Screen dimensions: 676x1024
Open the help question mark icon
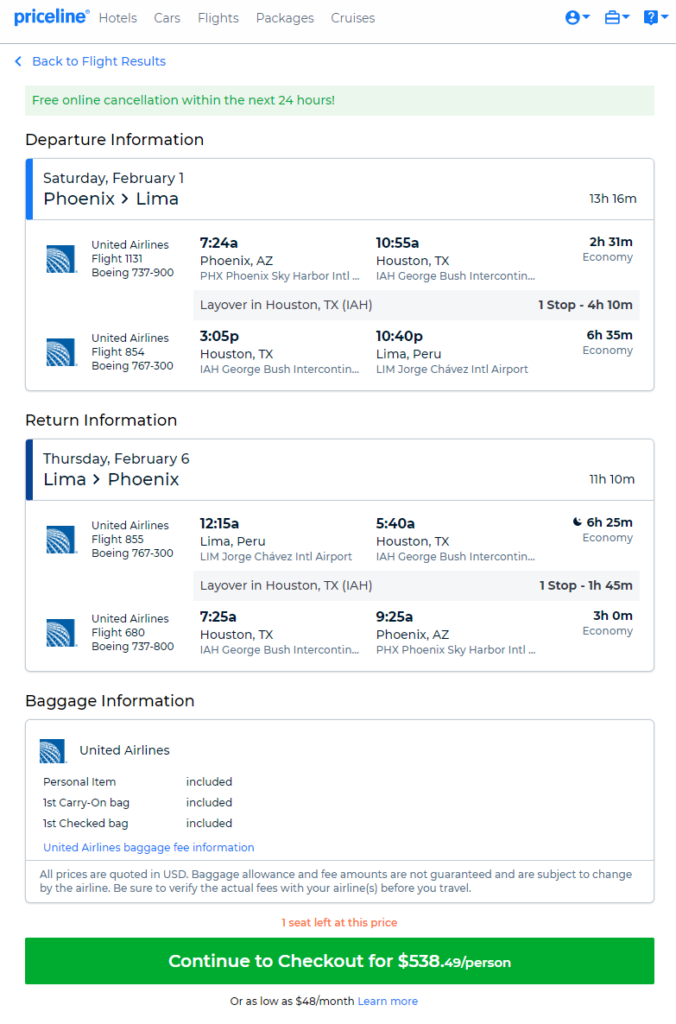[x=651, y=18]
